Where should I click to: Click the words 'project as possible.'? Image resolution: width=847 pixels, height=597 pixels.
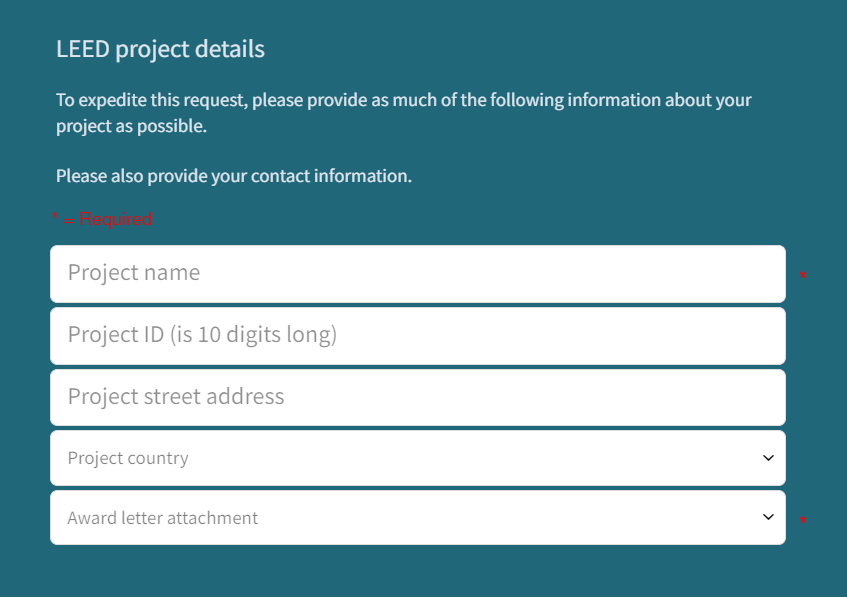coord(131,127)
